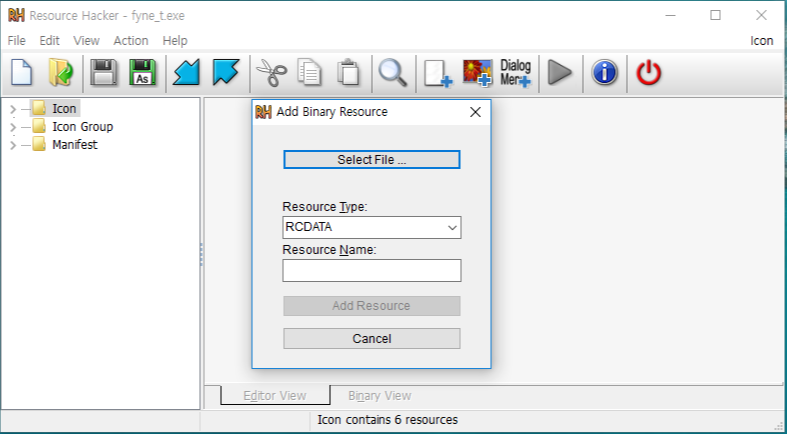The width and height of the screenshot is (787, 434).
Task: Cut with the scissors icon
Action: point(271,73)
